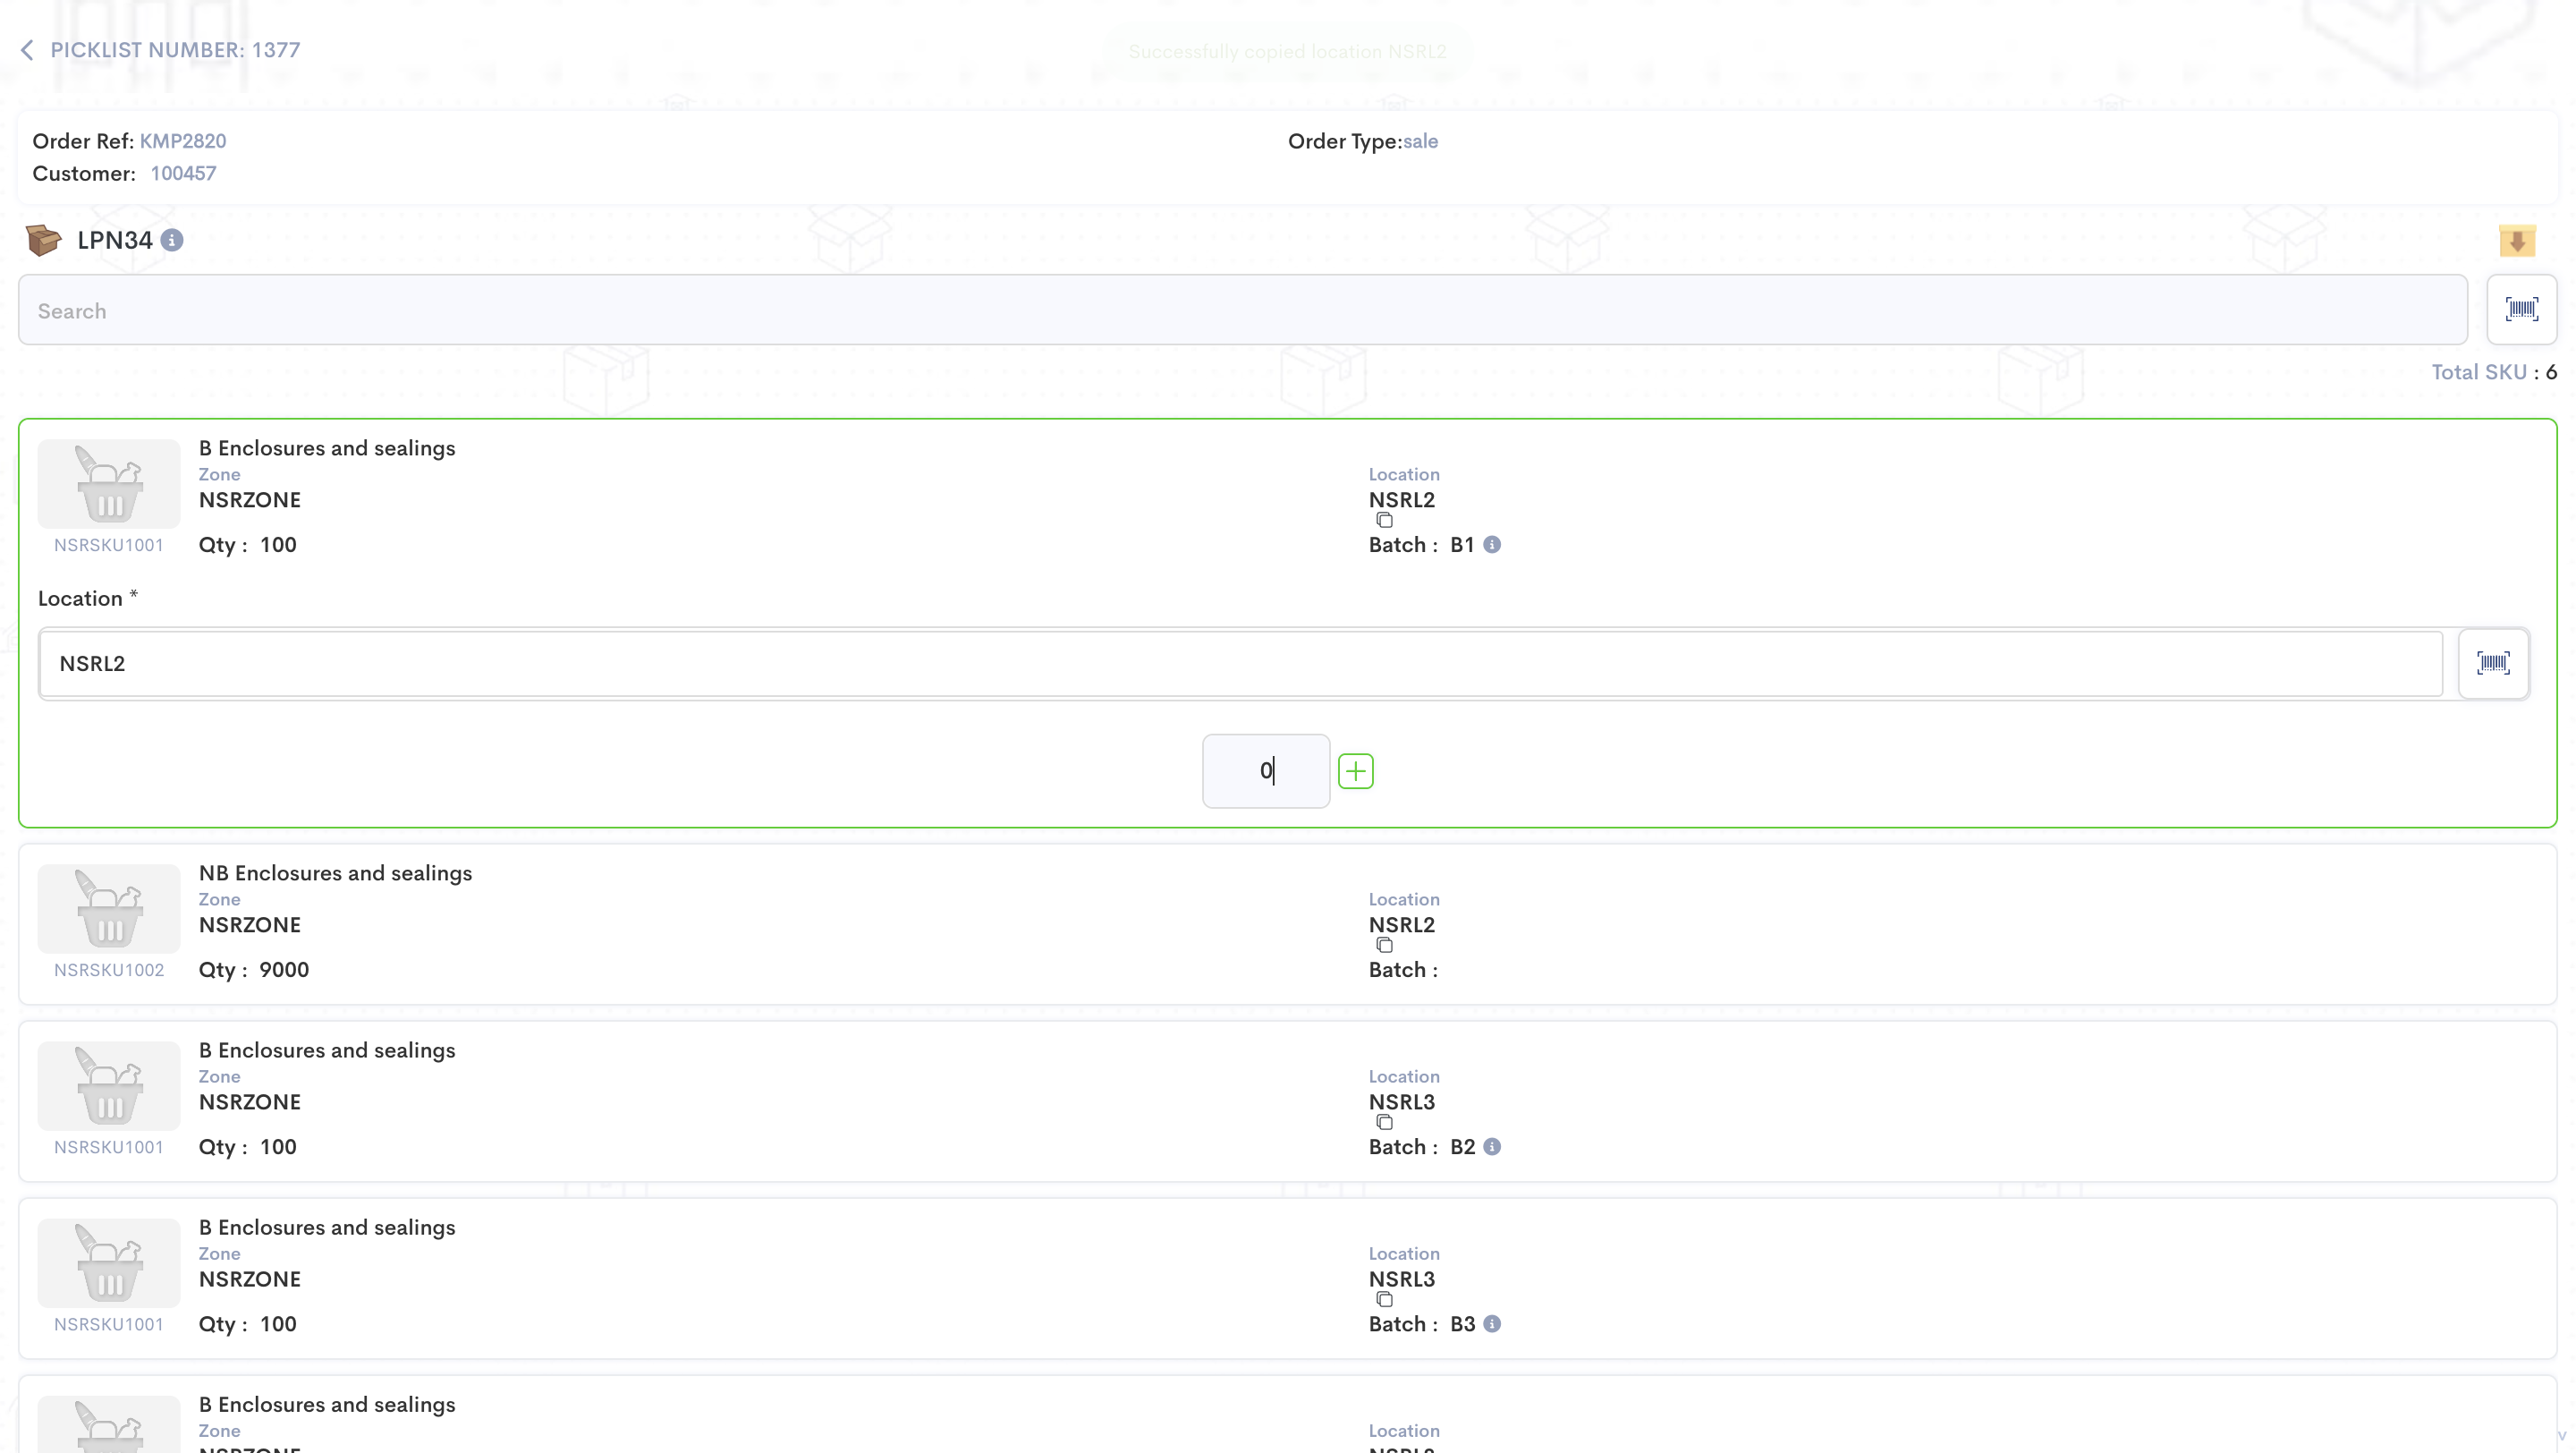Select B Enclosures item with batch B2
This screenshot has height=1453, width=2576.
(1288, 1101)
